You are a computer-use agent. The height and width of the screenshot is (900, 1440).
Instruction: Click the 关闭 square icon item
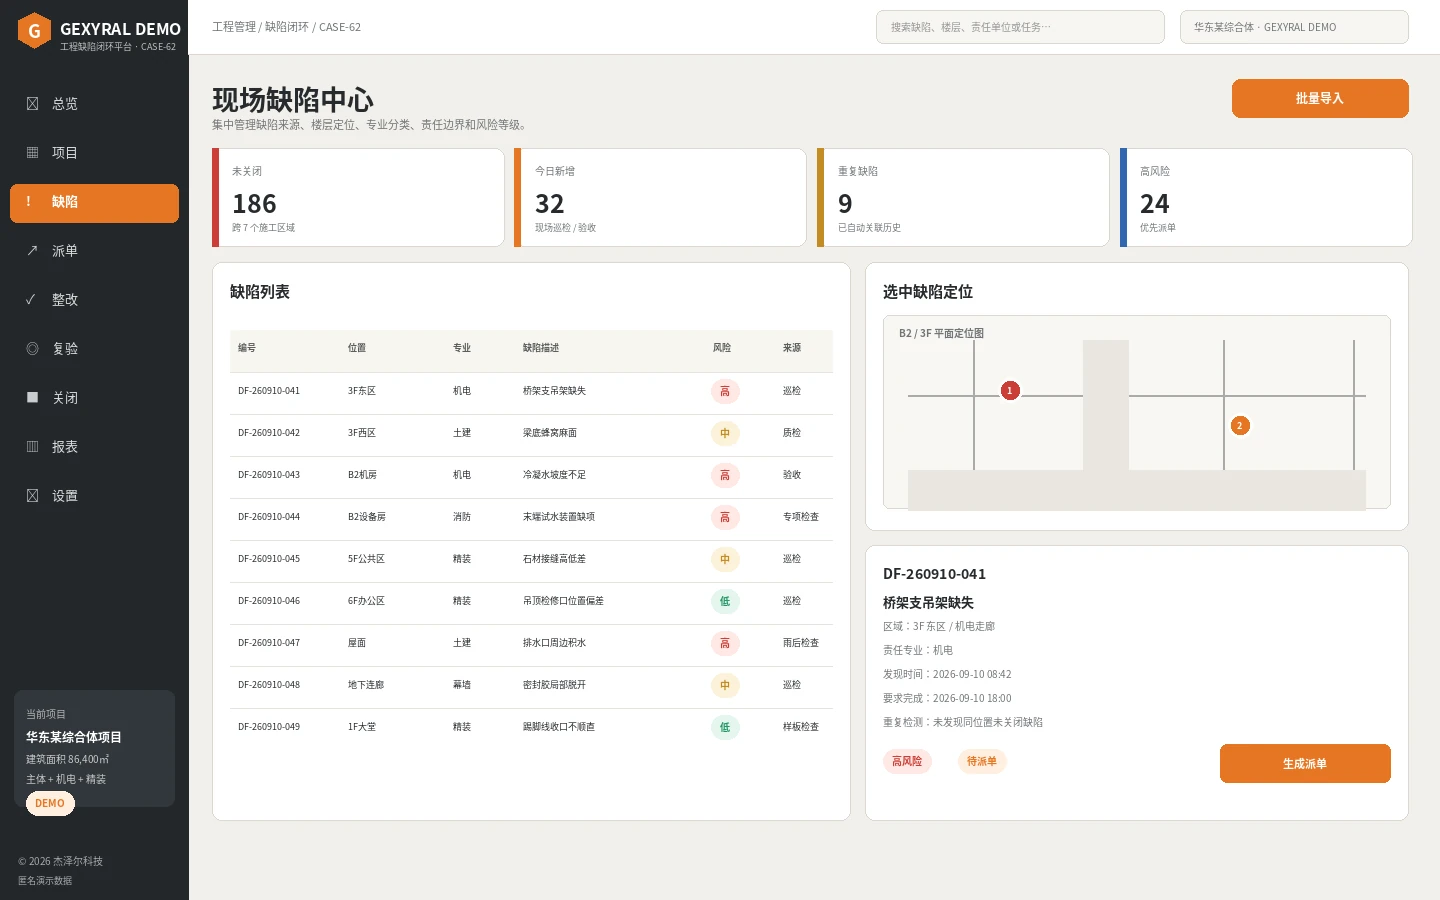[x=32, y=398]
